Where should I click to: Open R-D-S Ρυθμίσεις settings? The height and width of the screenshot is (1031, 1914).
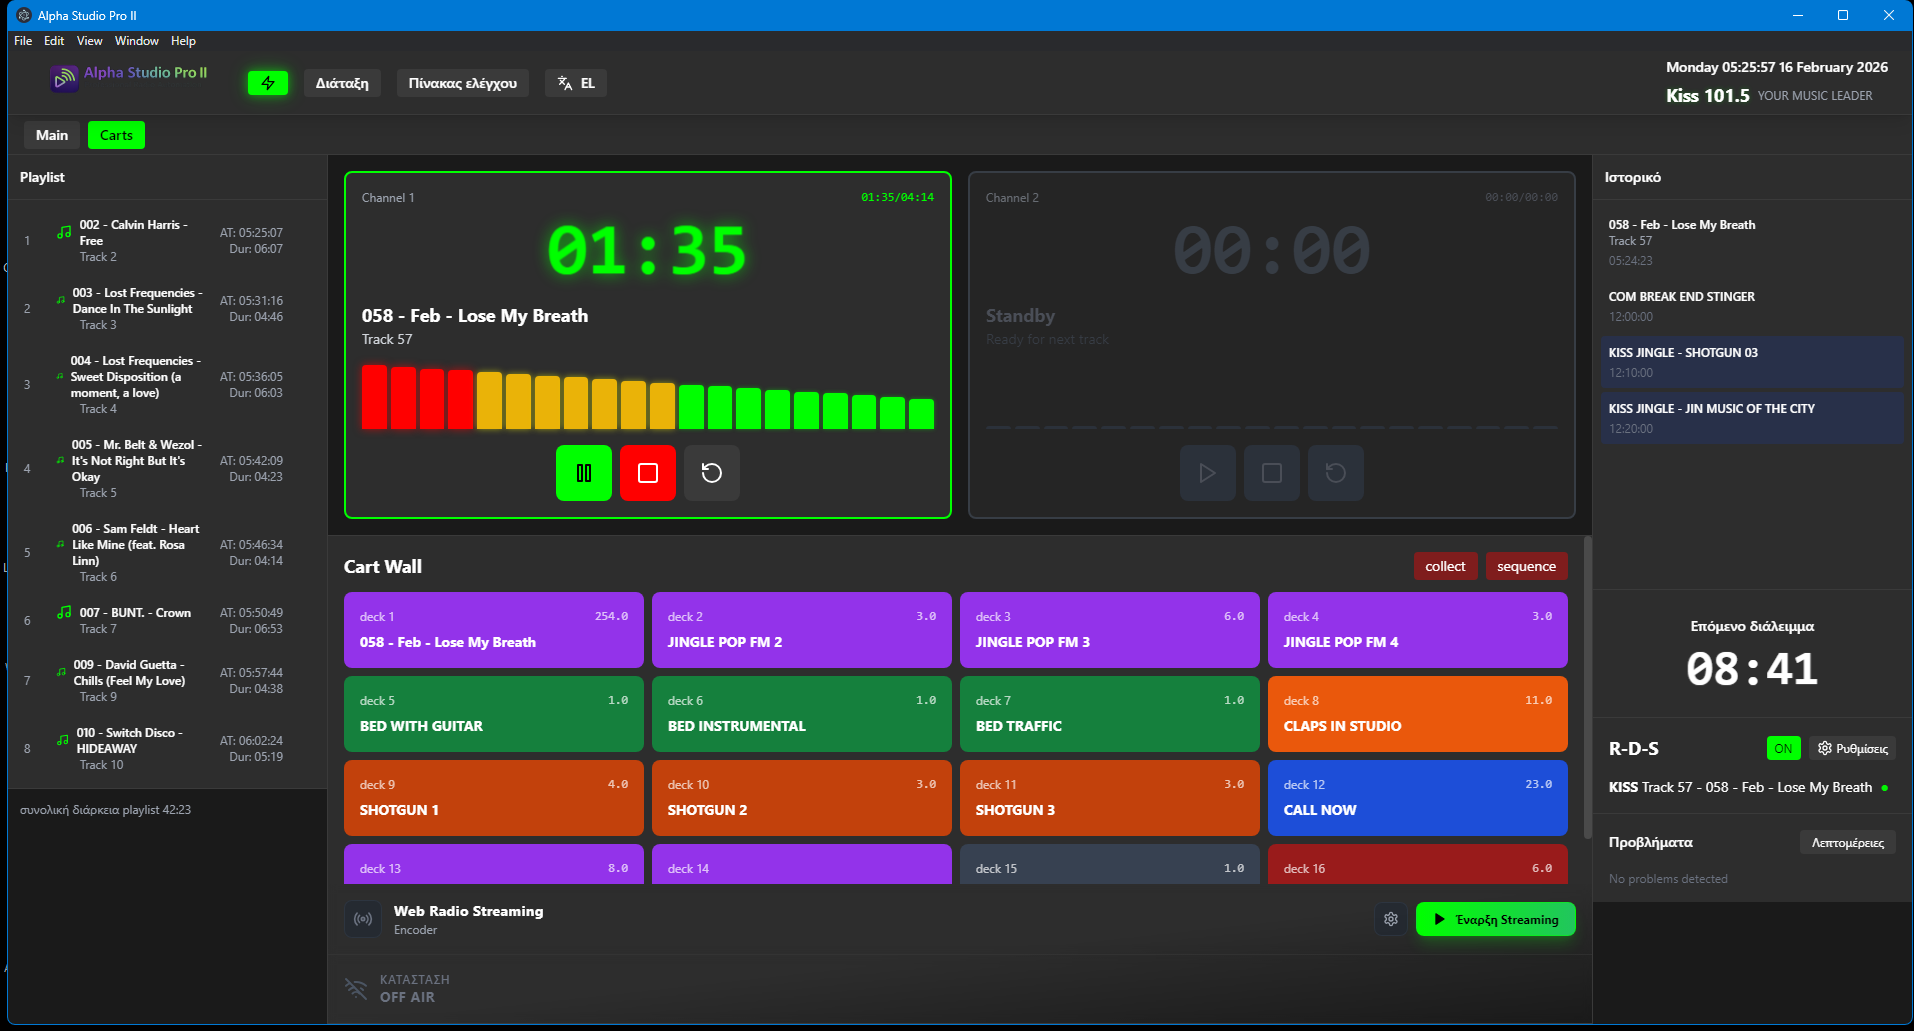[1852, 748]
